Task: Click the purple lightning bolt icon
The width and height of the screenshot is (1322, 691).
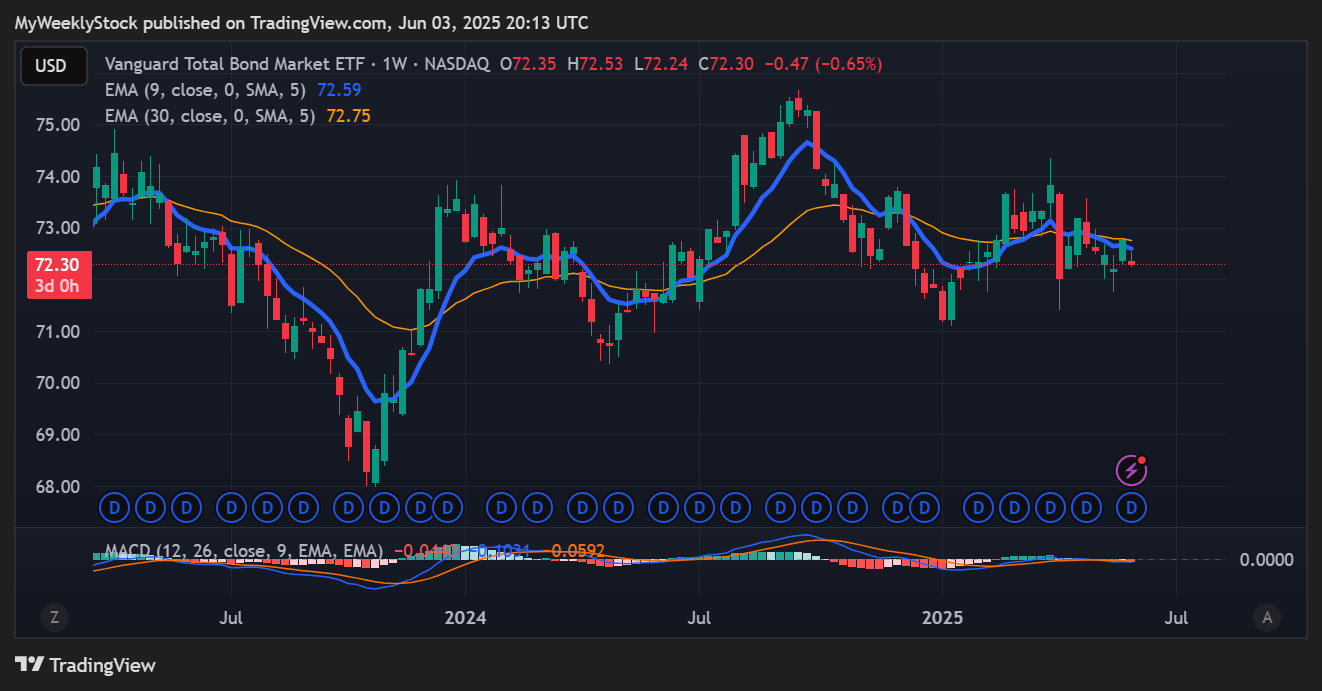Action: [x=1130, y=469]
